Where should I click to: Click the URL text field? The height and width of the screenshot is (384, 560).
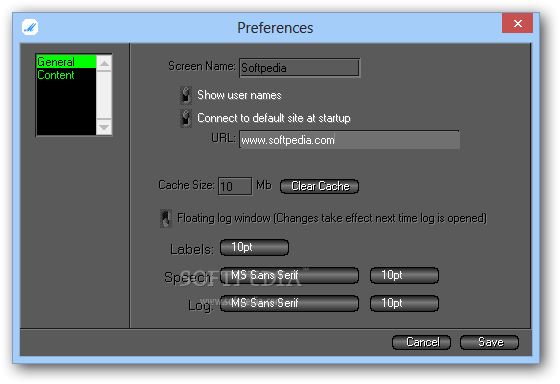pyautogui.click(x=349, y=140)
